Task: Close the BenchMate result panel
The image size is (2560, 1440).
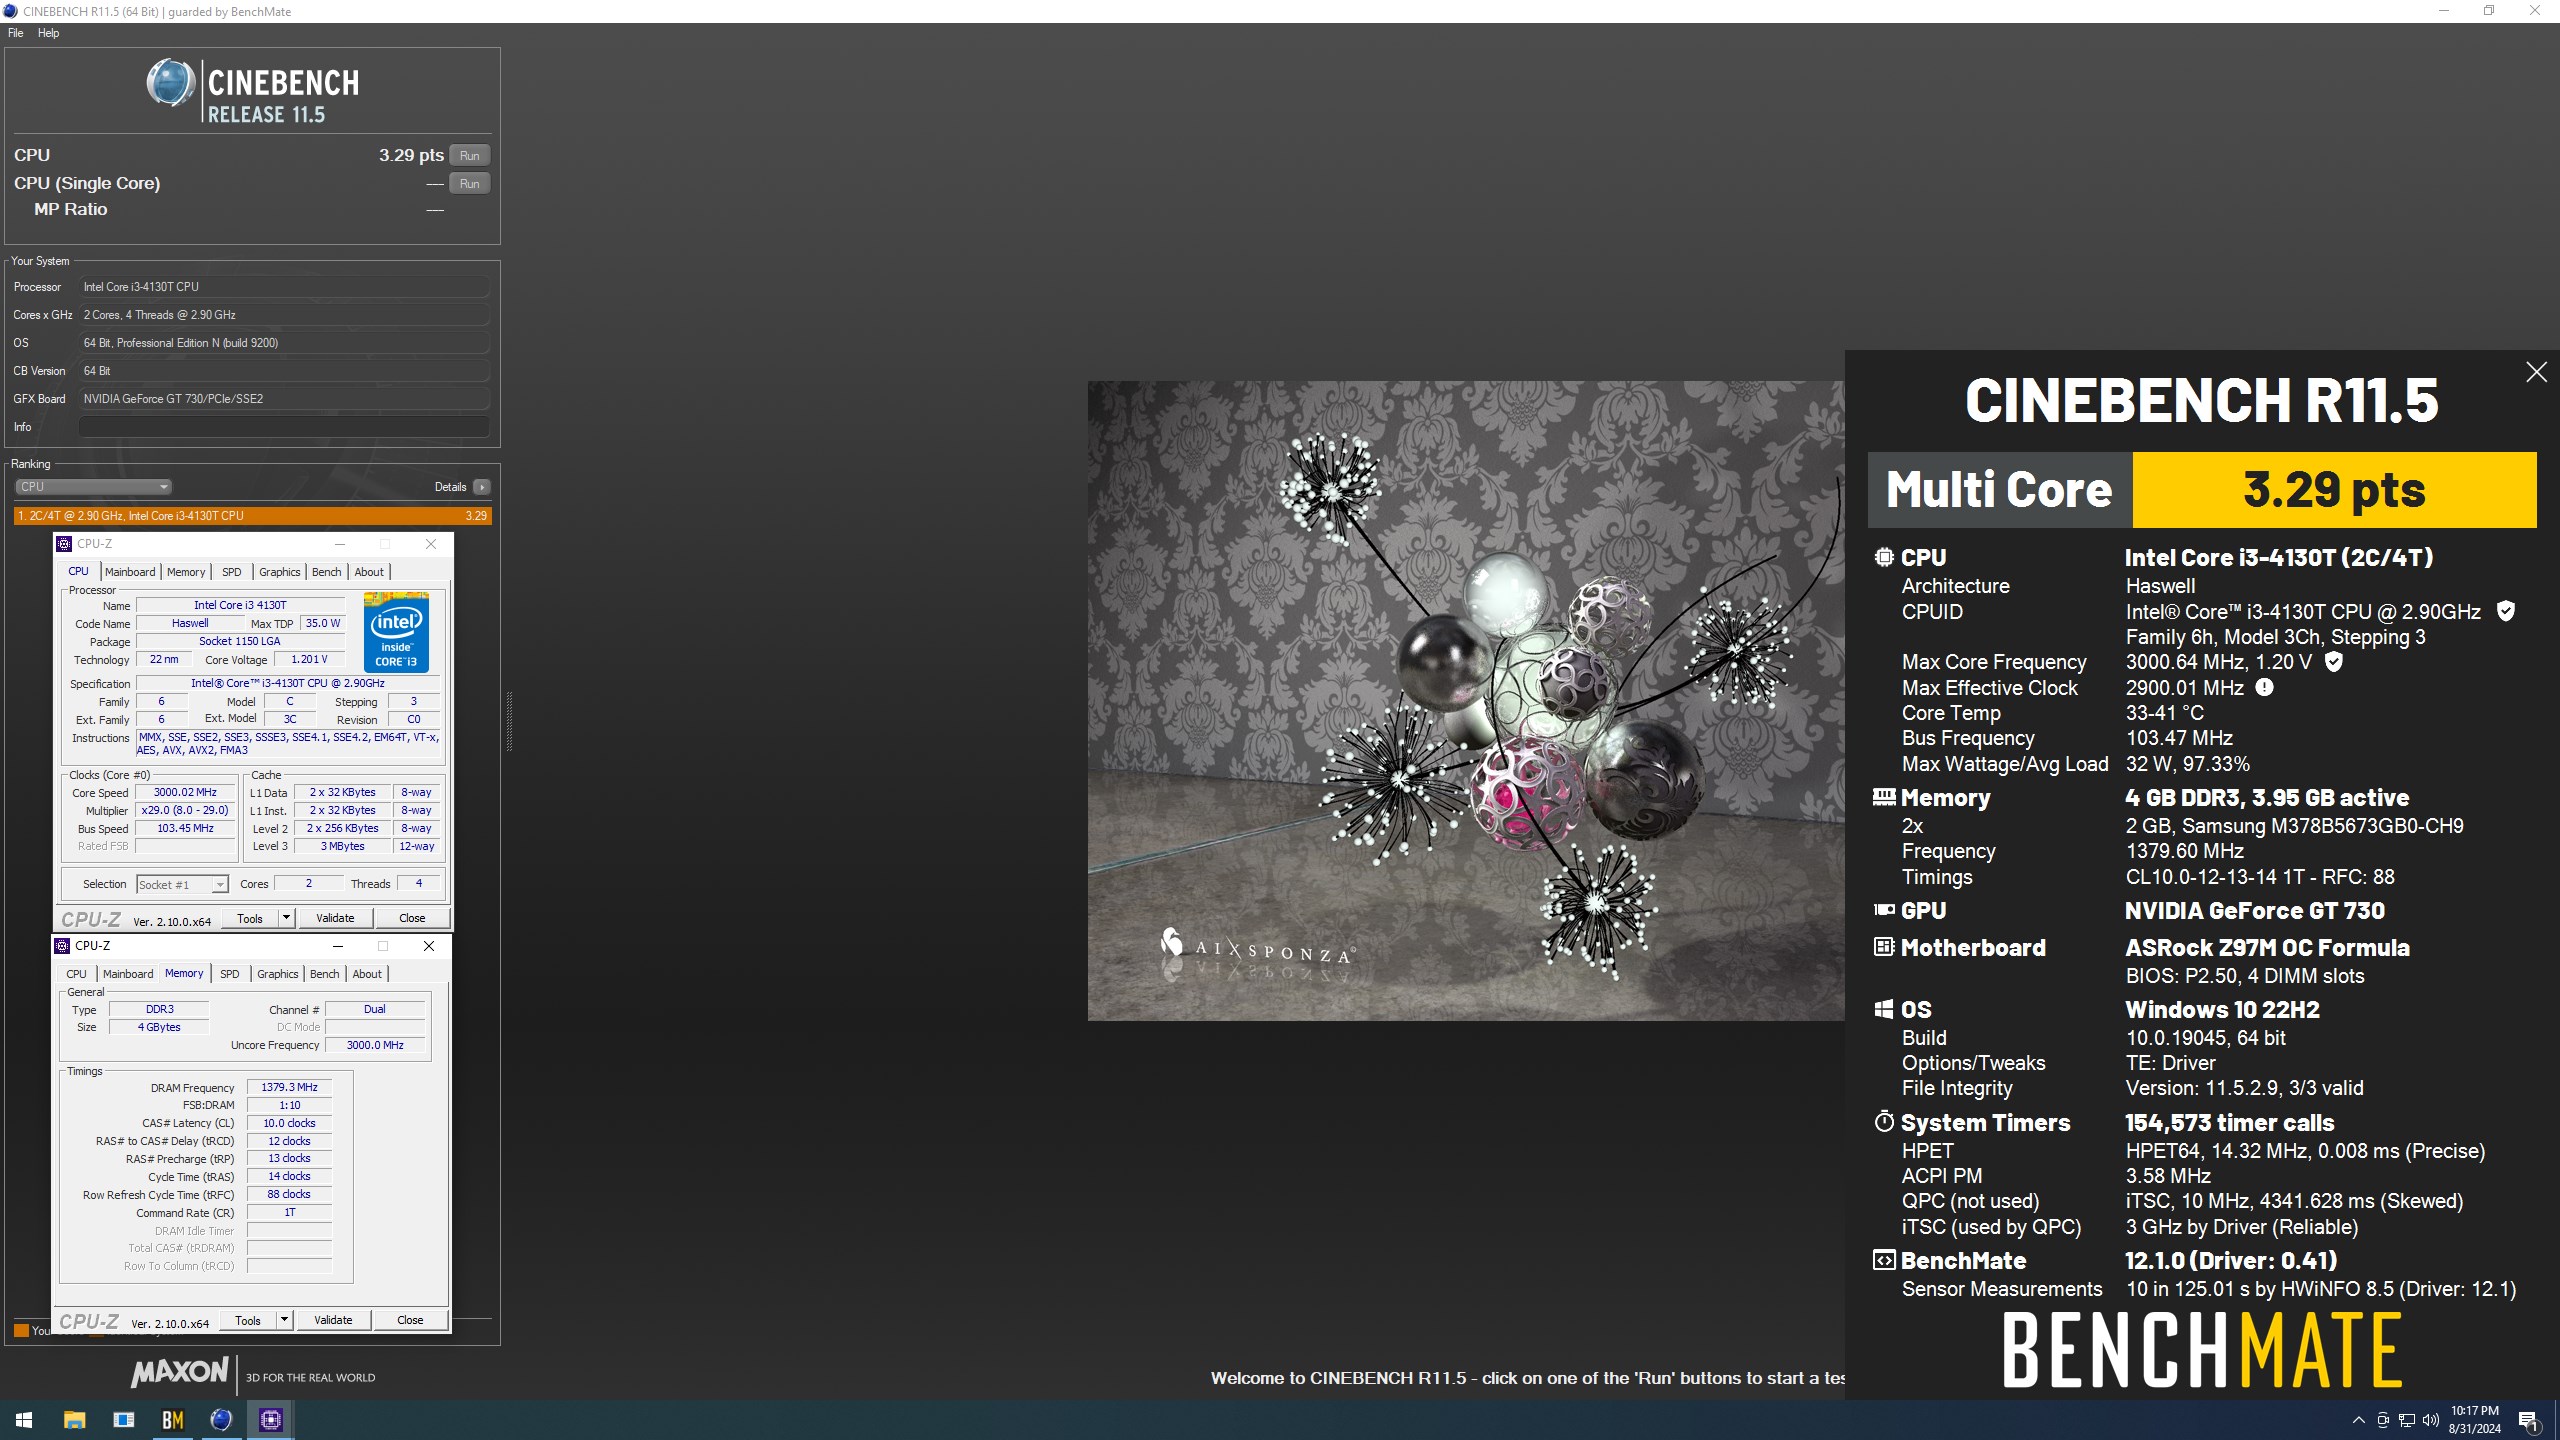Action: [x=2536, y=372]
